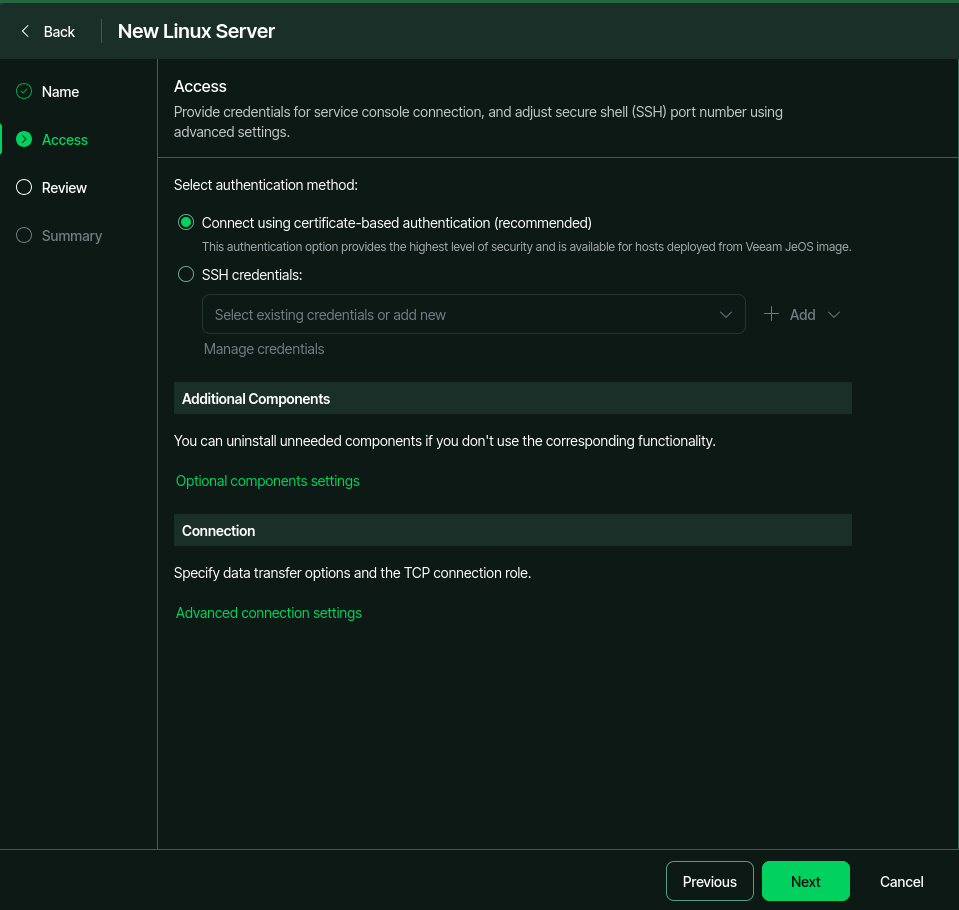Click the Back arrow icon

[25, 31]
